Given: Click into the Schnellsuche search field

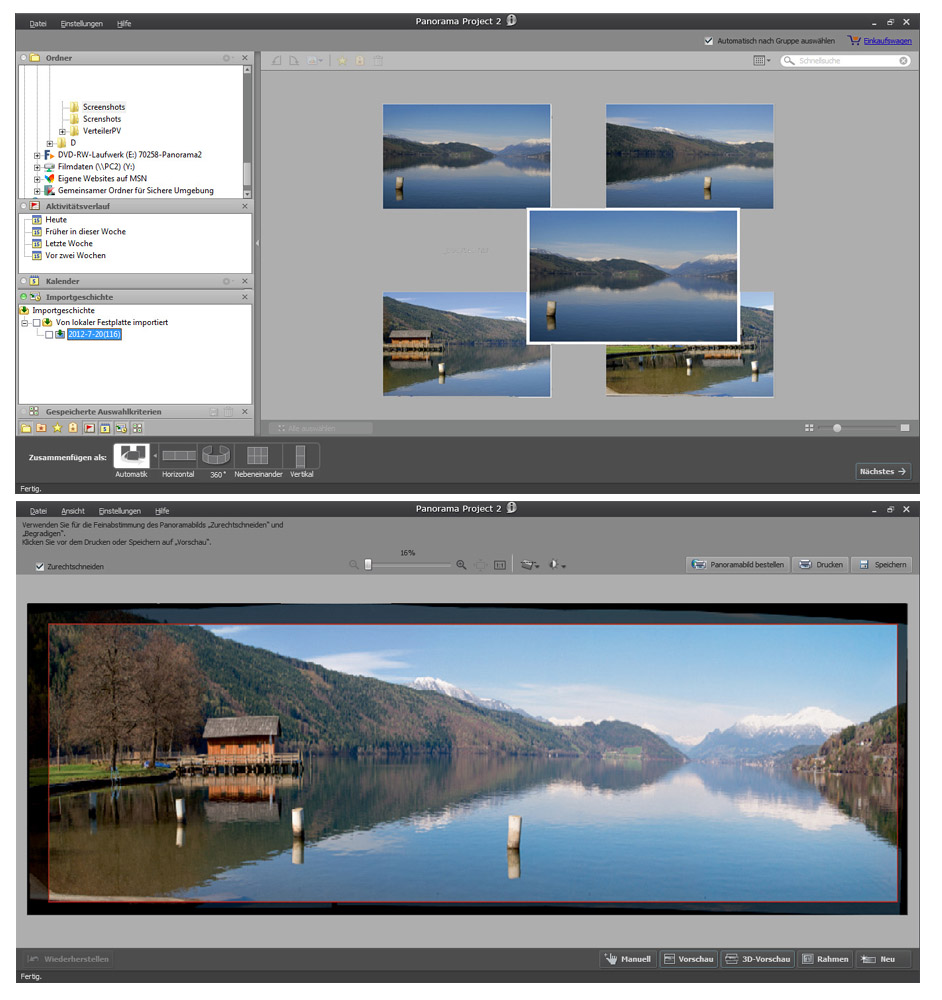Looking at the screenshot, I should [x=846, y=61].
